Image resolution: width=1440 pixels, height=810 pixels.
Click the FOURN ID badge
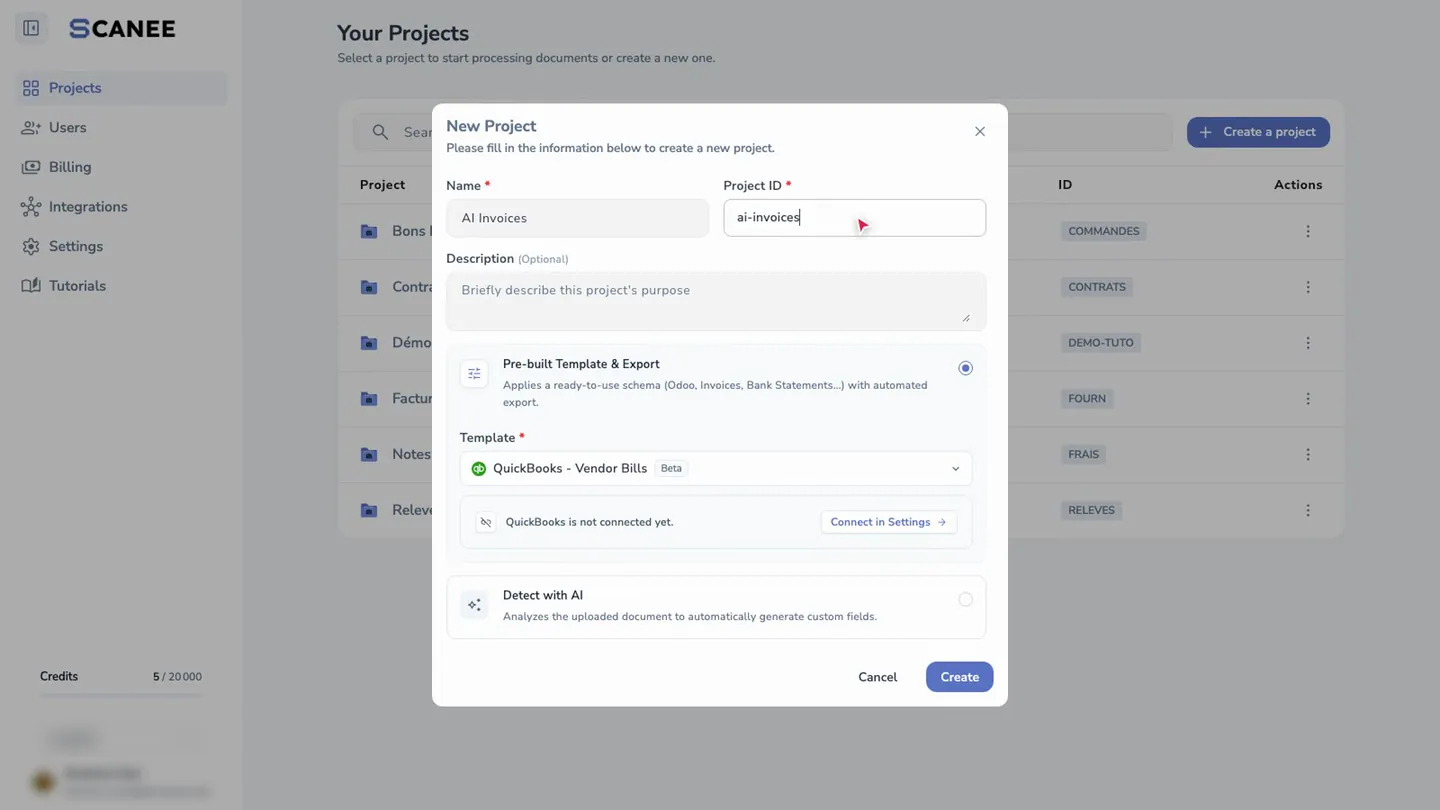[x=1087, y=398]
